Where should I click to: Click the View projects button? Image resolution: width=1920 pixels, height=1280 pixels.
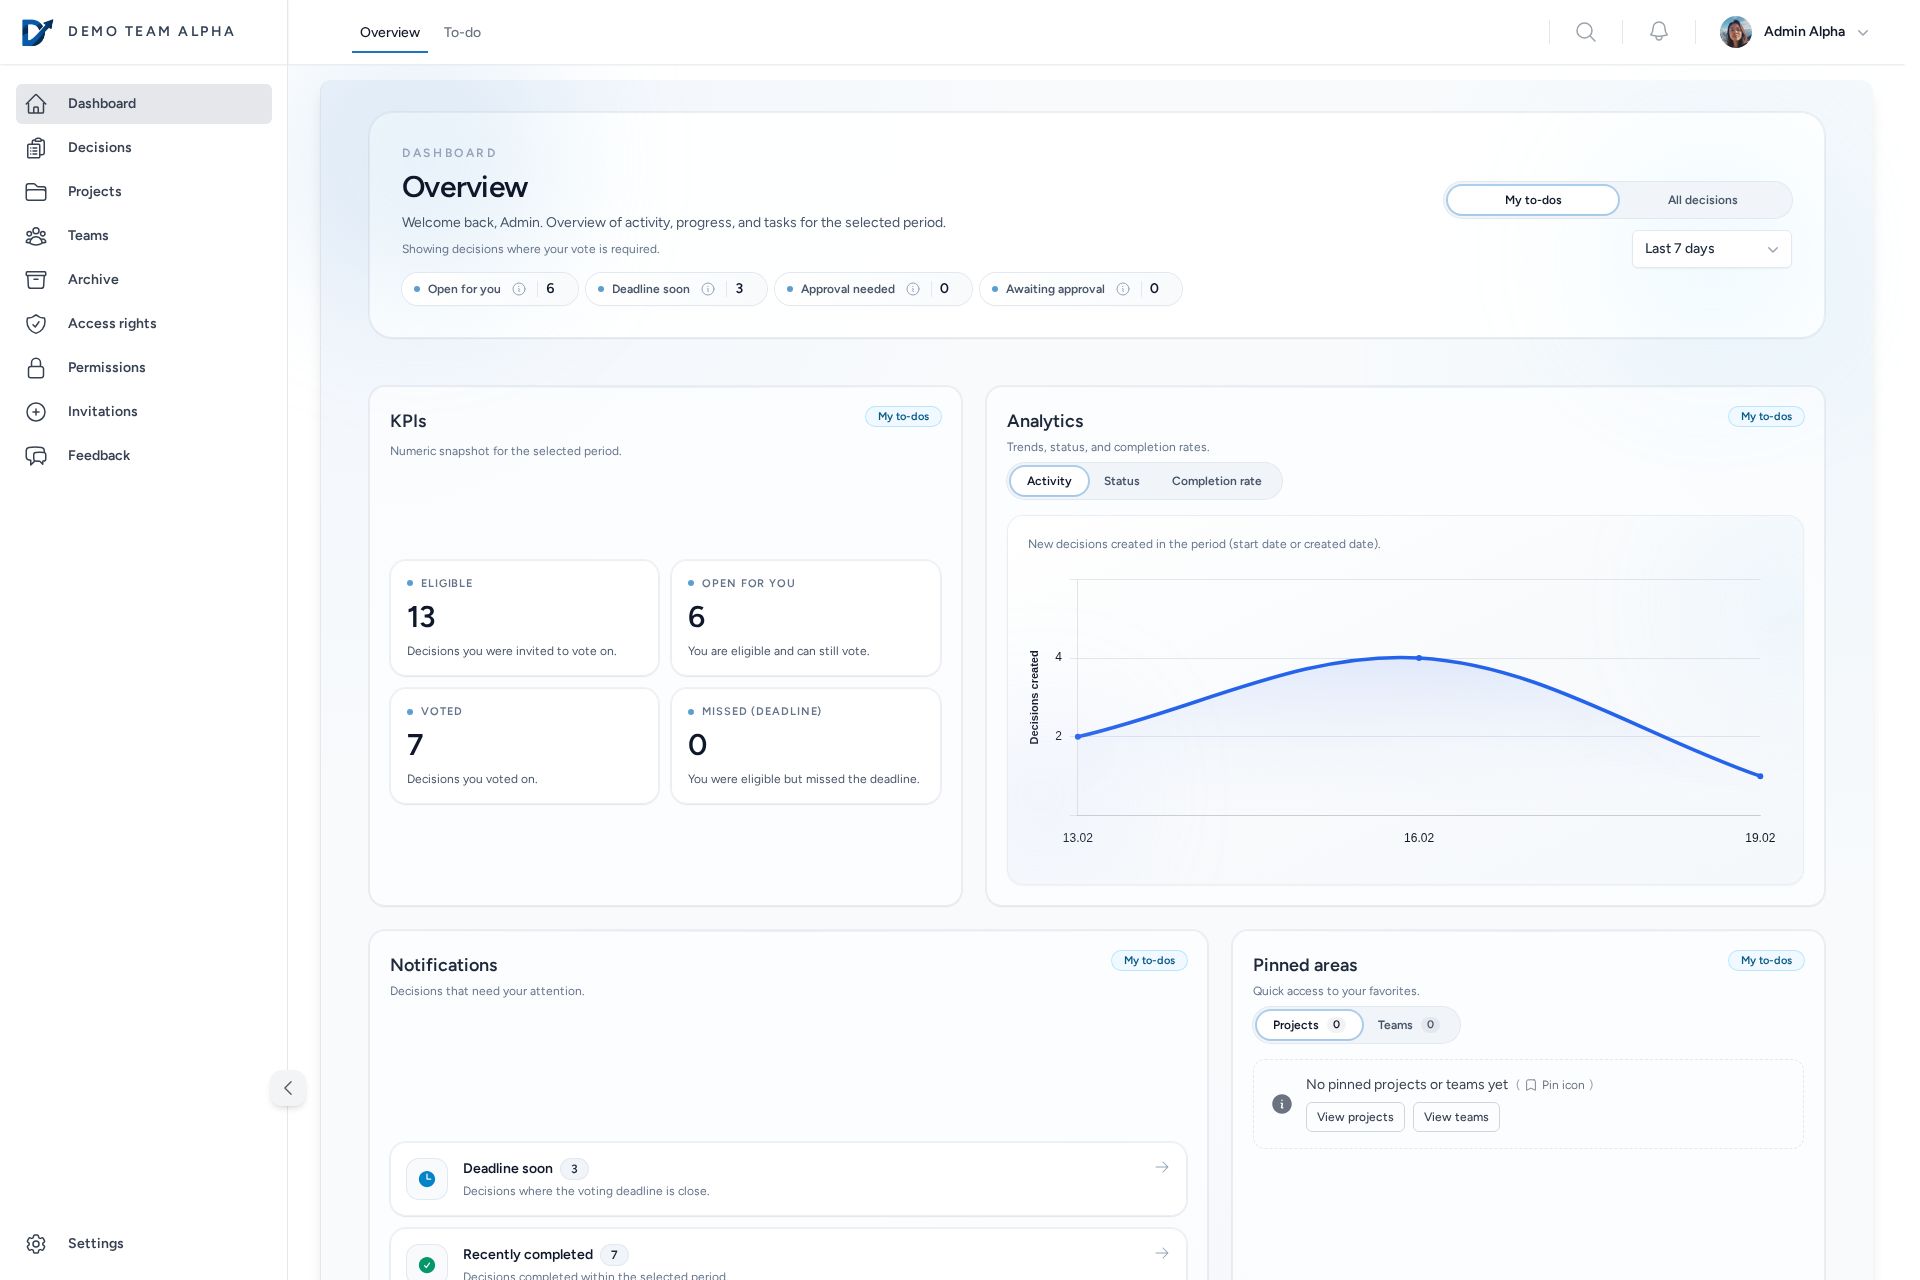(1355, 1117)
